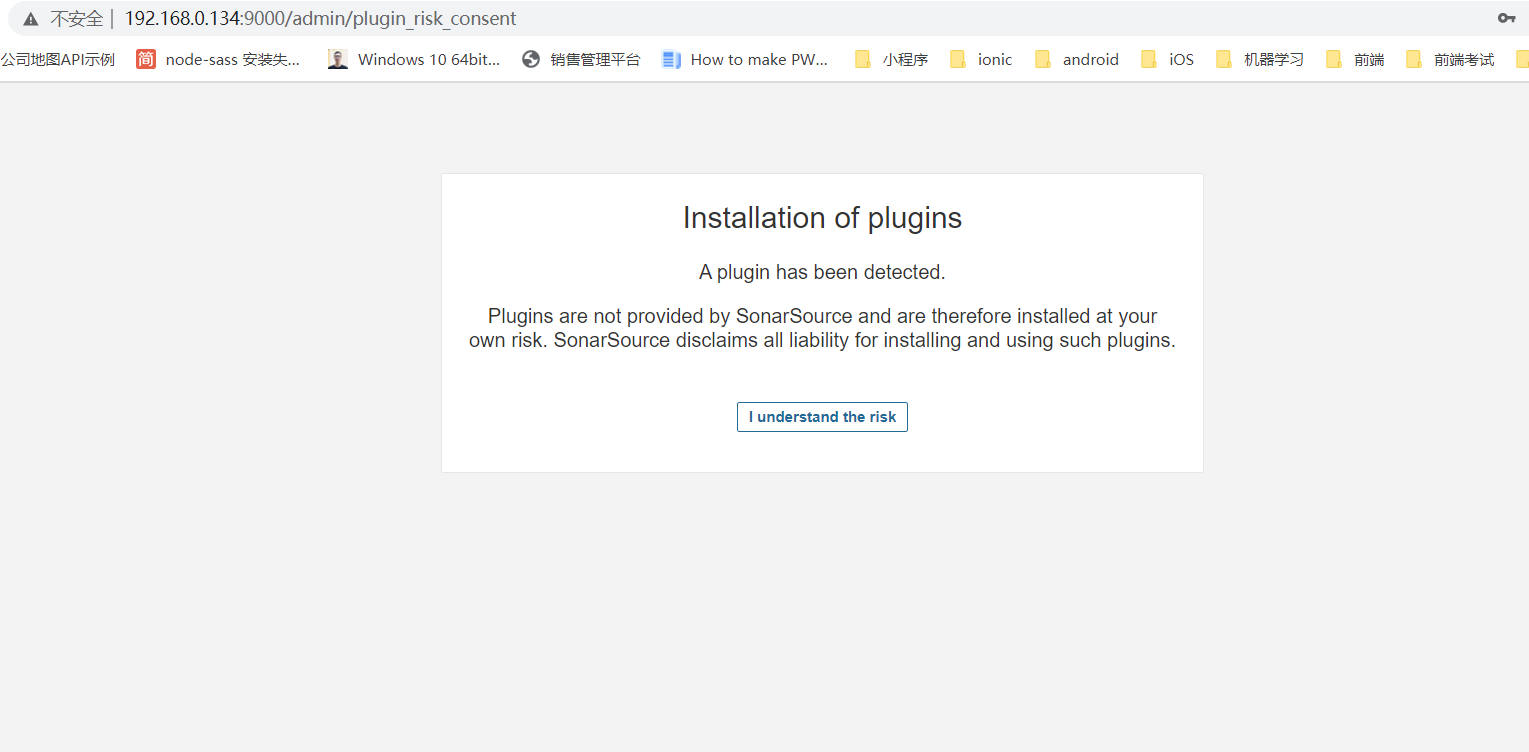Expand the android bookmark folder
The width and height of the screenshot is (1529, 752).
[1077, 60]
